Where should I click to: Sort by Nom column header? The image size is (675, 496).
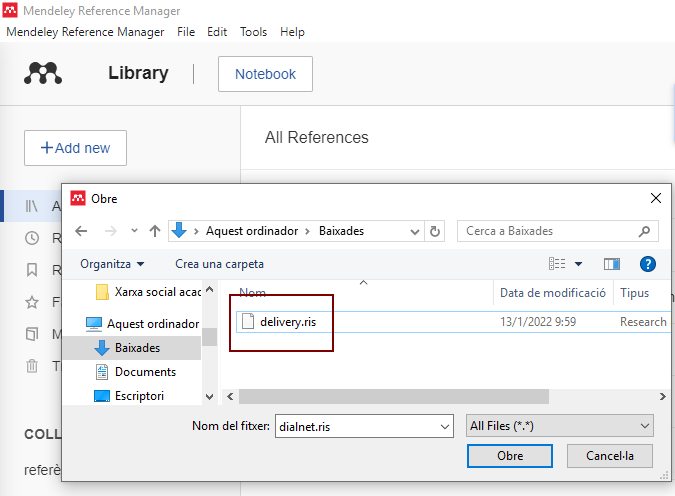tap(252, 292)
